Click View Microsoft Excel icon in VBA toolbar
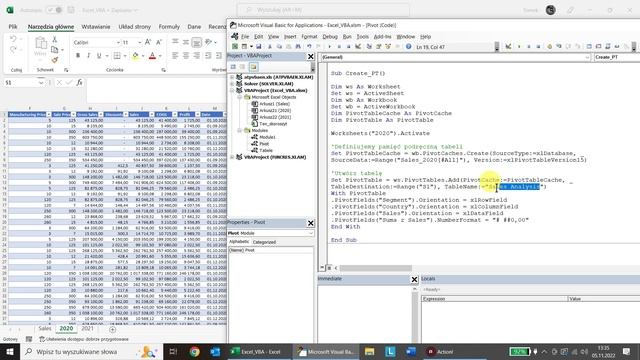The image size is (640, 360). pyautogui.click(x=235, y=47)
